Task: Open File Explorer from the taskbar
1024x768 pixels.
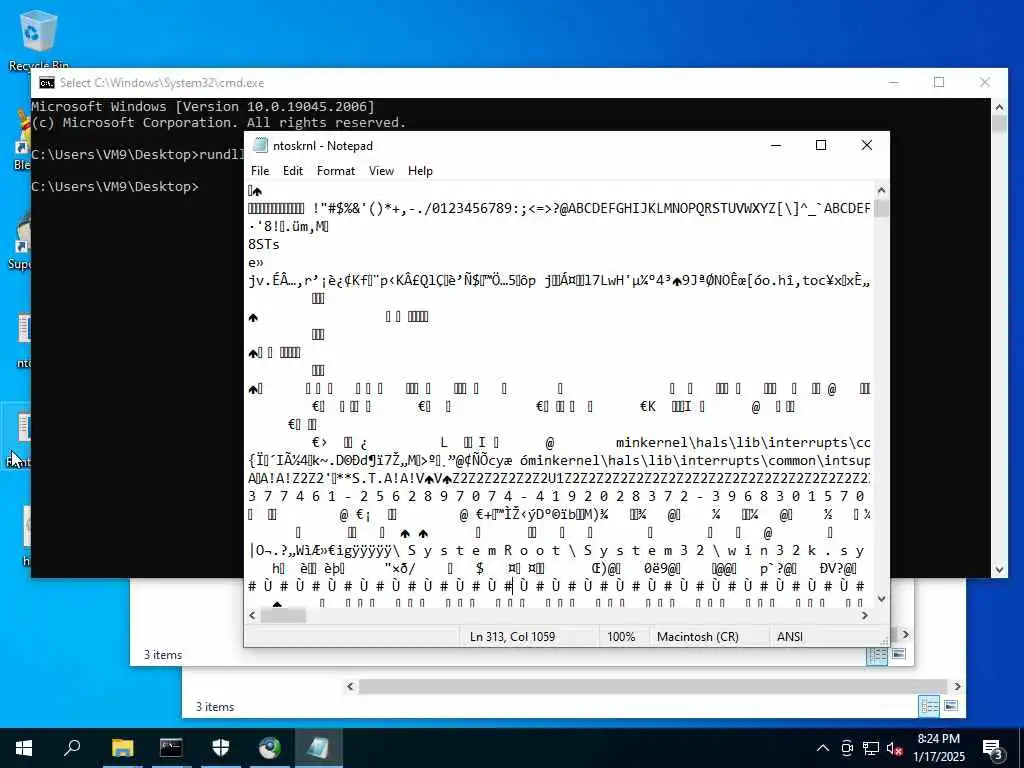Action: pyautogui.click(x=122, y=748)
